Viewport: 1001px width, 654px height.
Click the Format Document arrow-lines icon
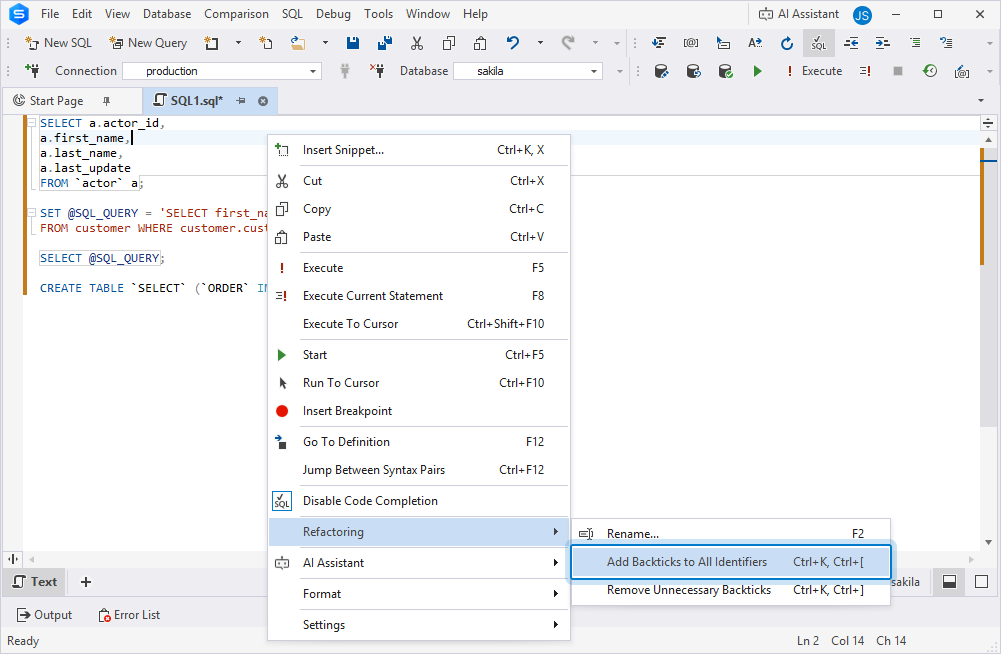(658, 43)
